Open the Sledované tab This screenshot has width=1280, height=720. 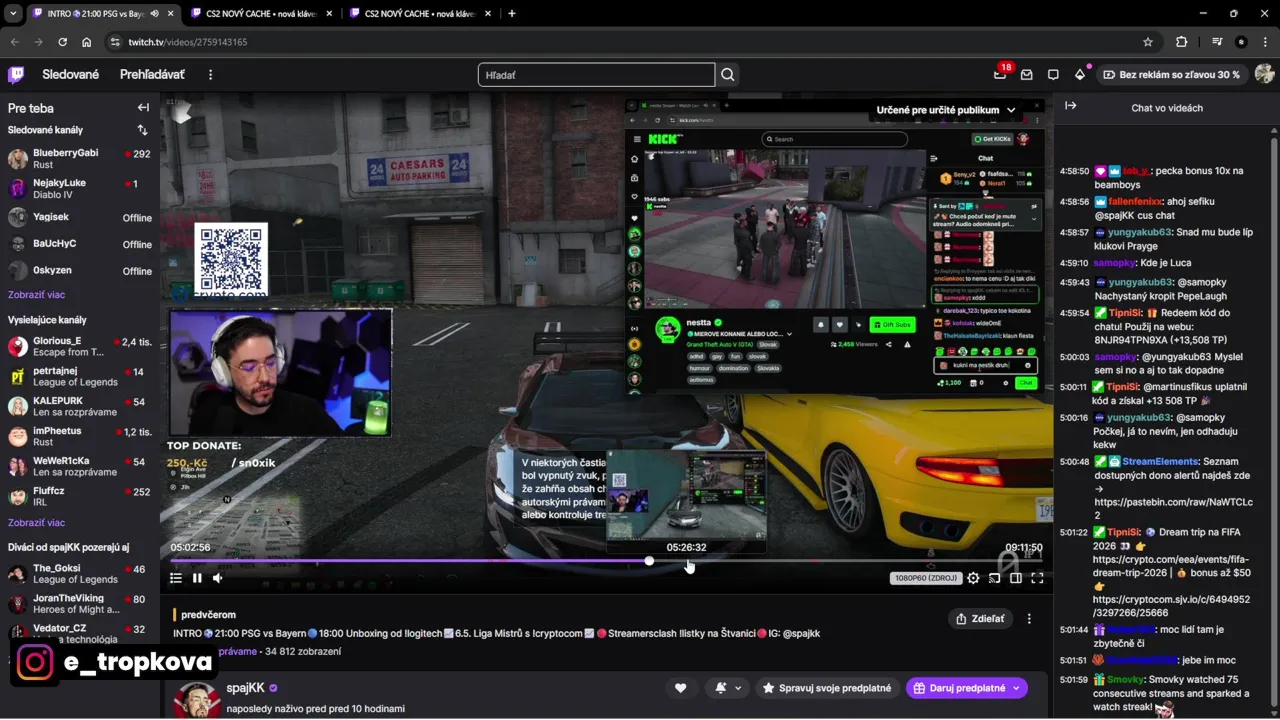coord(70,75)
